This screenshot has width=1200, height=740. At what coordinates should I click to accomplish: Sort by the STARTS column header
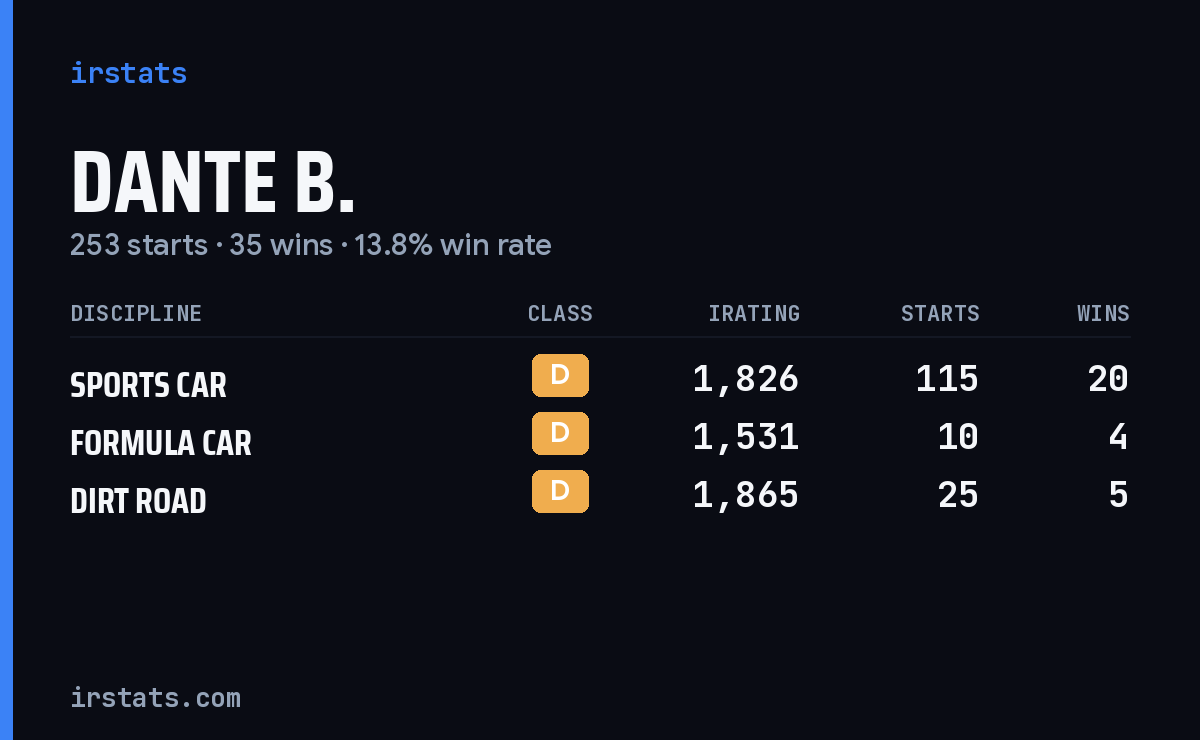[940, 313]
